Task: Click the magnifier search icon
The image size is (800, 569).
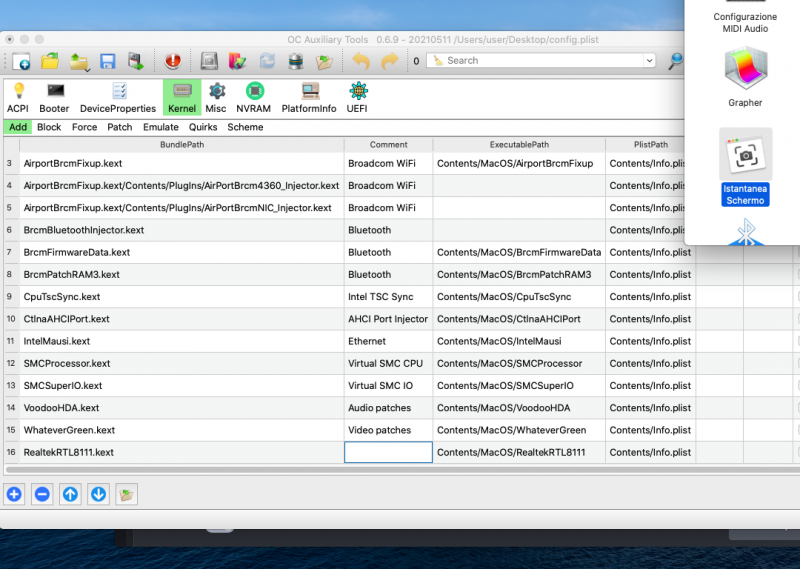Action: [676, 61]
